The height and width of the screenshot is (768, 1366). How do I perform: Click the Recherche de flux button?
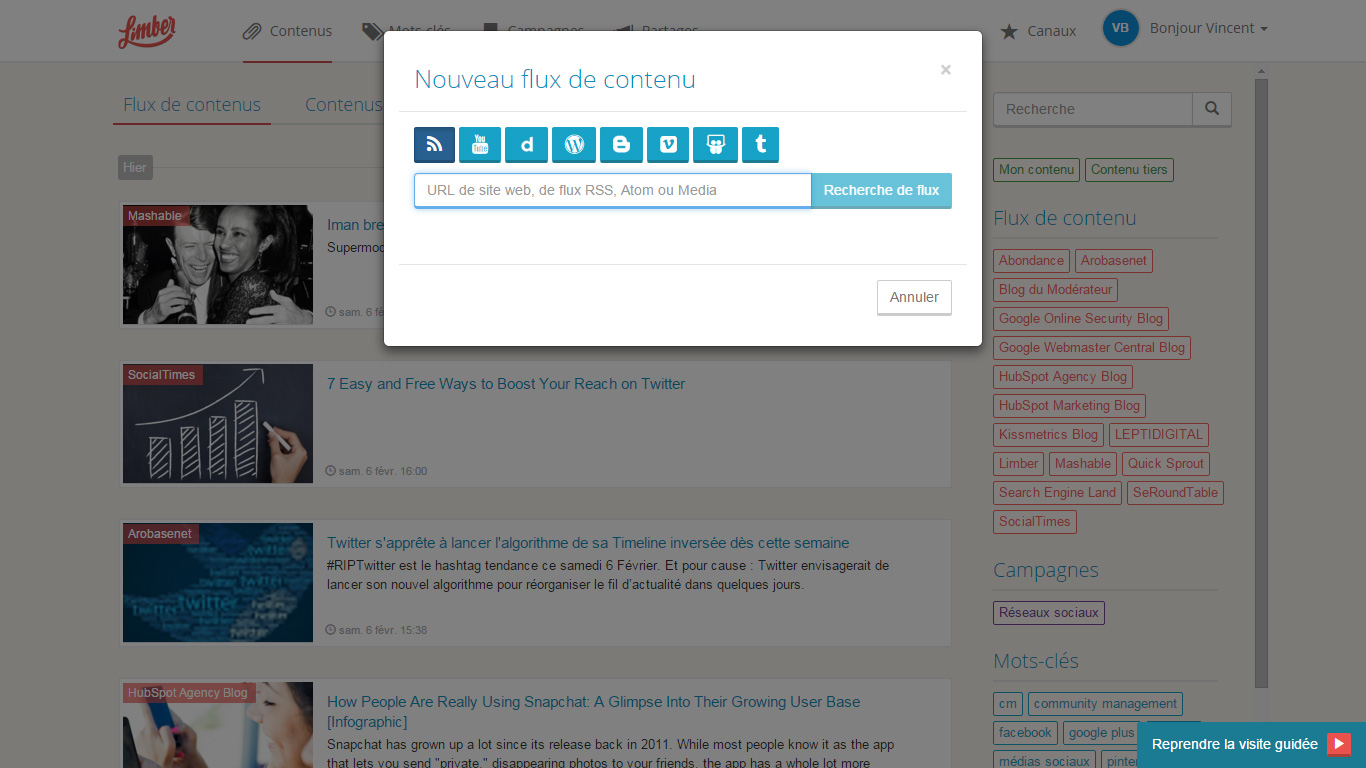881,190
